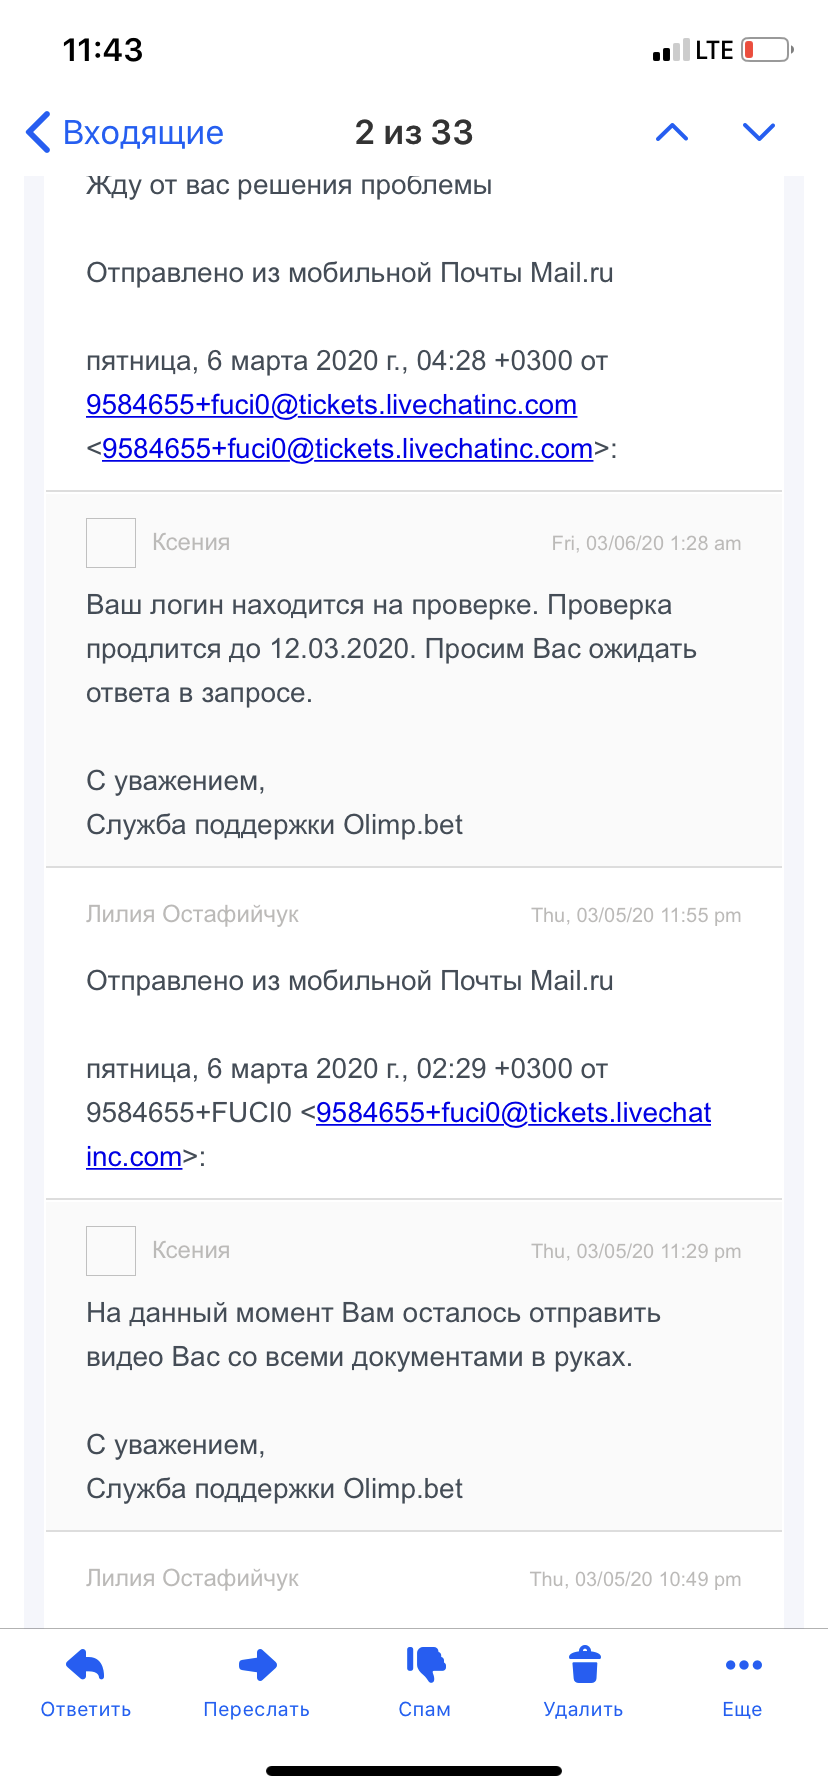
Task: Tap the Входящие back label
Action: coord(143,132)
